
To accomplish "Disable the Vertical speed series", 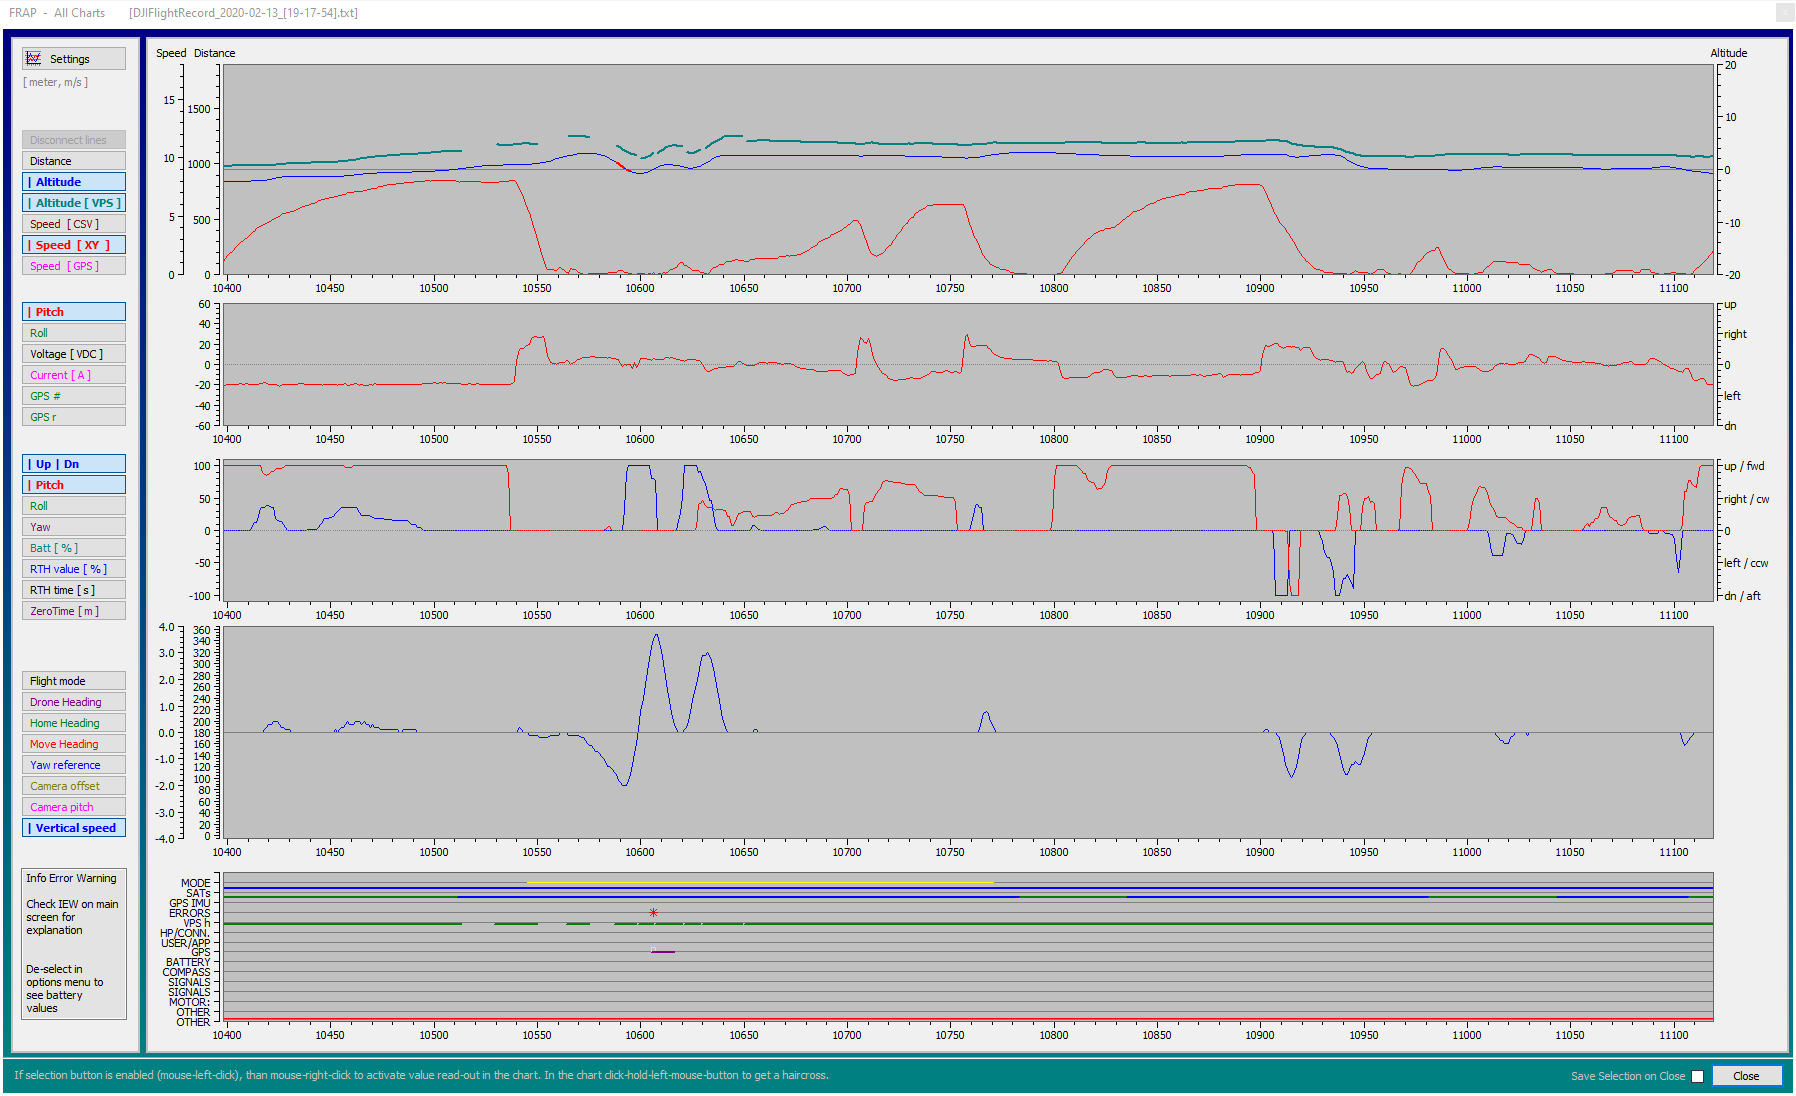I will click(x=74, y=828).
